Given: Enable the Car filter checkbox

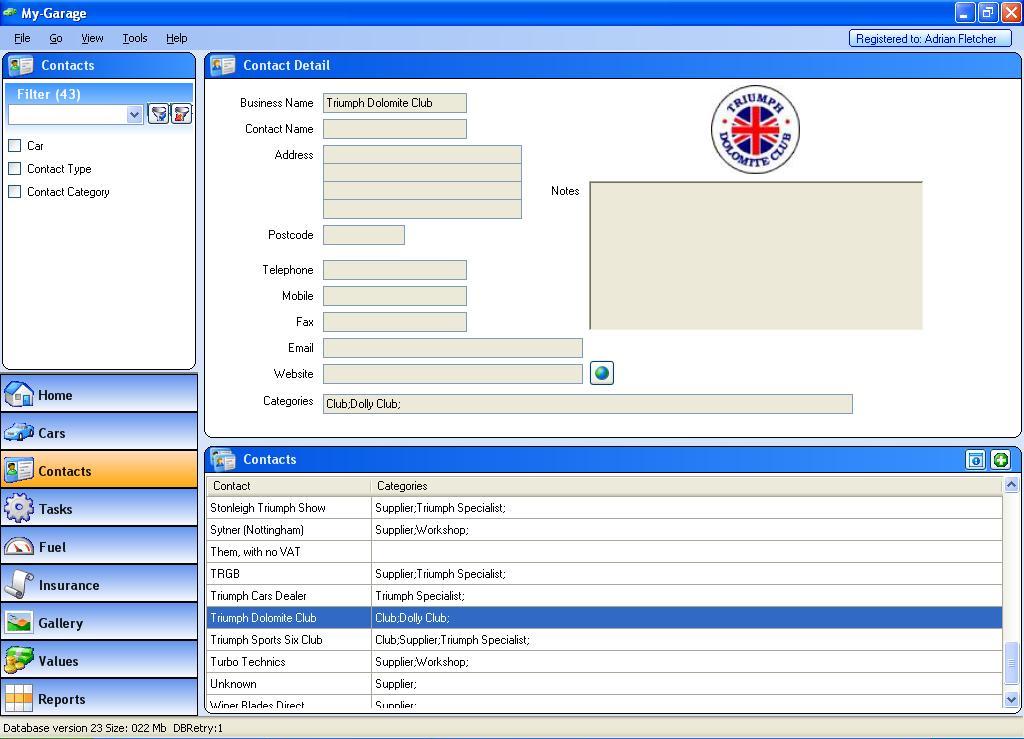Looking at the screenshot, I should coord(15,146).
